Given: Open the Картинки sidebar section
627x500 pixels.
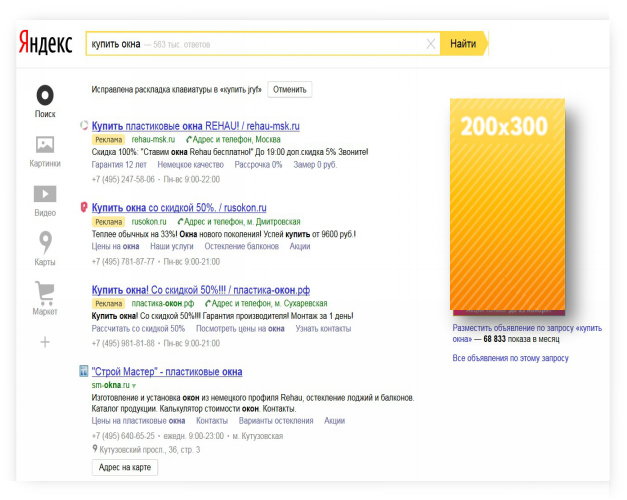Looking at the screenshot, I should pyautogui.click(x=45, y=151).
